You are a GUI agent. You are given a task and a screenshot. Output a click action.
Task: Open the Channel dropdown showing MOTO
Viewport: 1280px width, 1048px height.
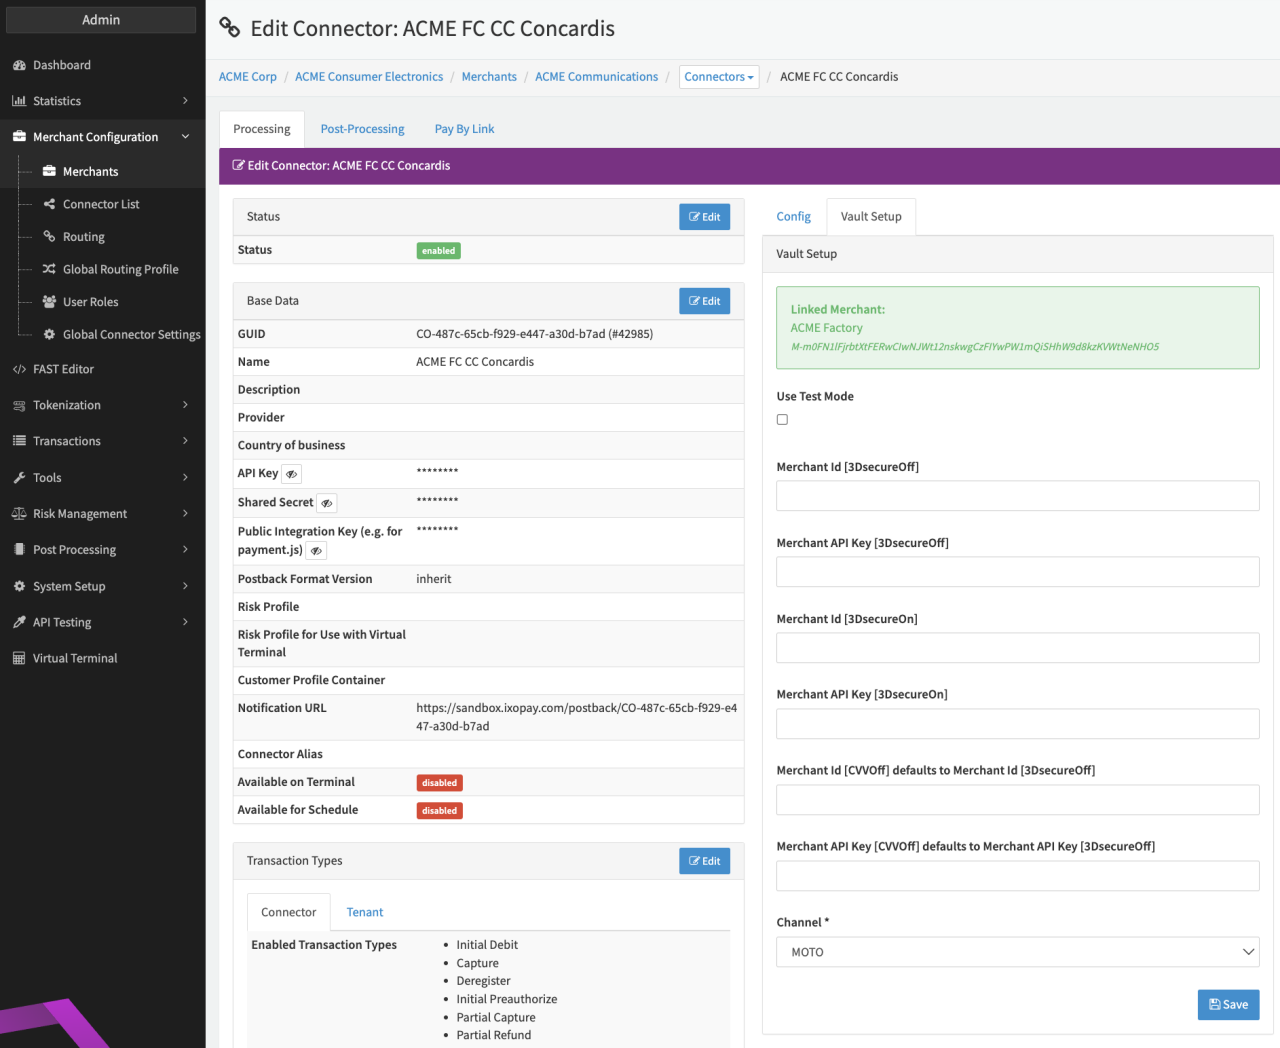tap(1017, 952)
